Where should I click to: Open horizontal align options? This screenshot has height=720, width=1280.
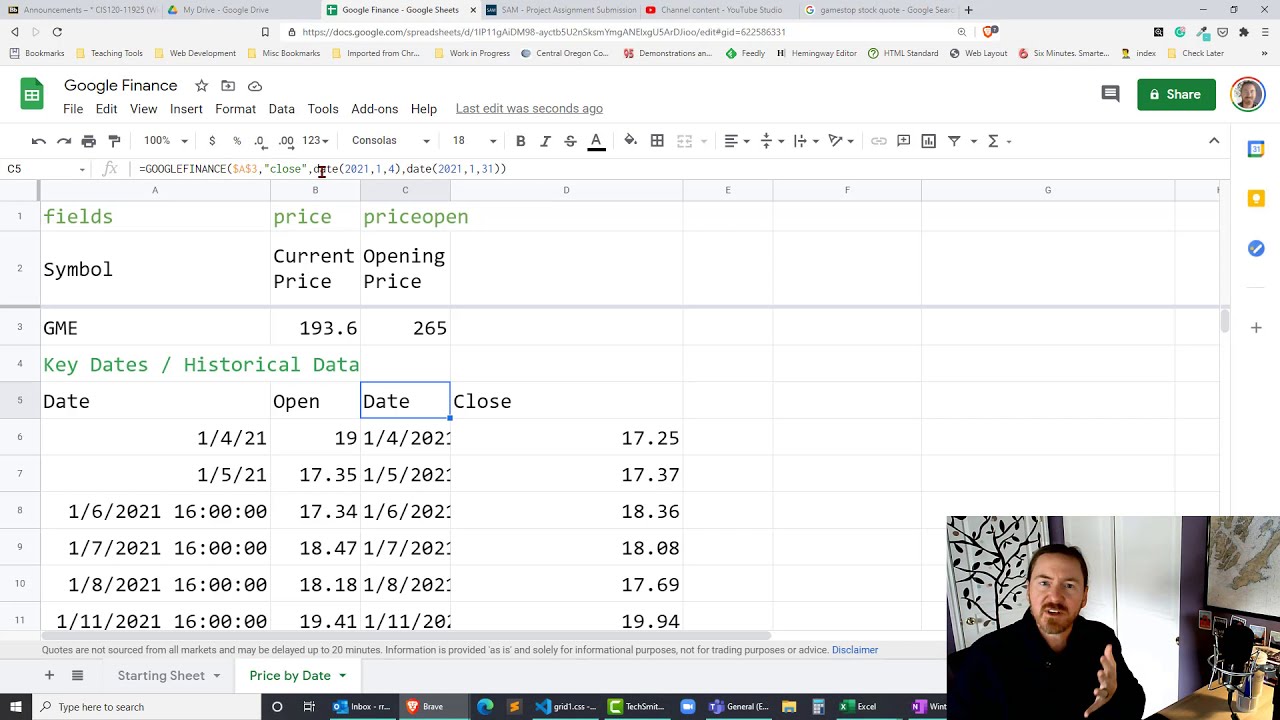(736, 141)
